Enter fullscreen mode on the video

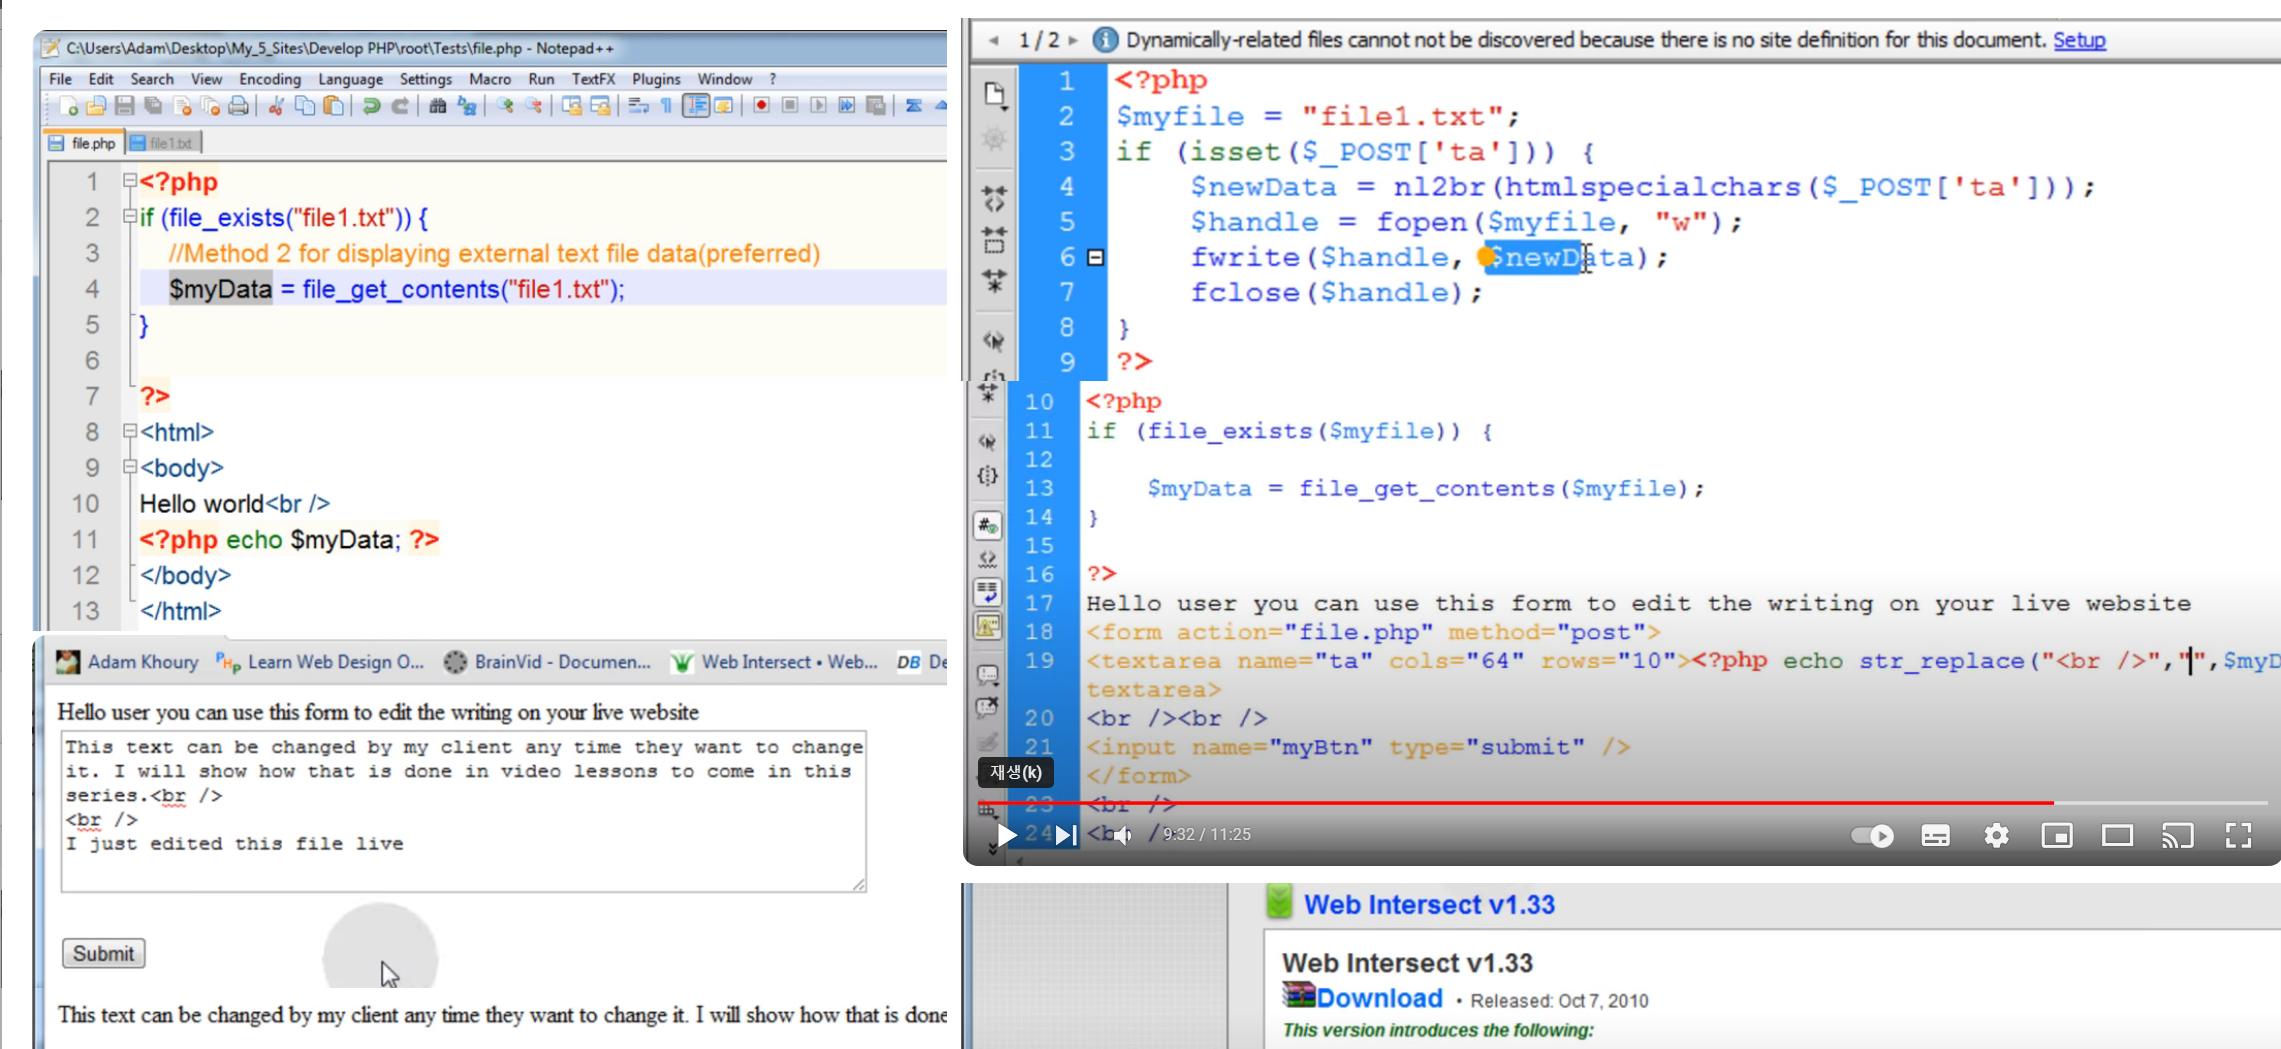point(2238,835)
